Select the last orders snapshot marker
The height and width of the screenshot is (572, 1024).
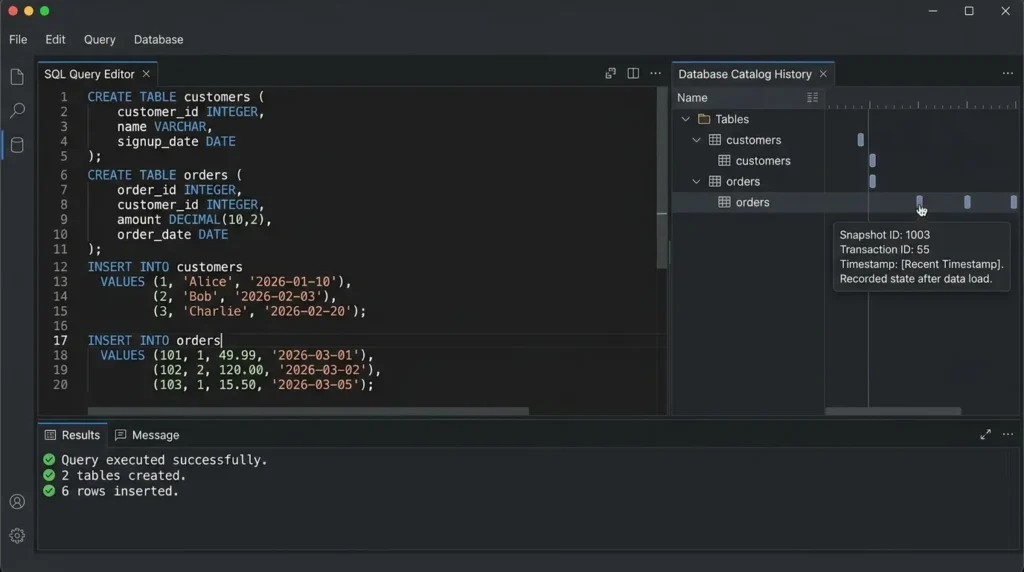click(x=1014, y=202)
